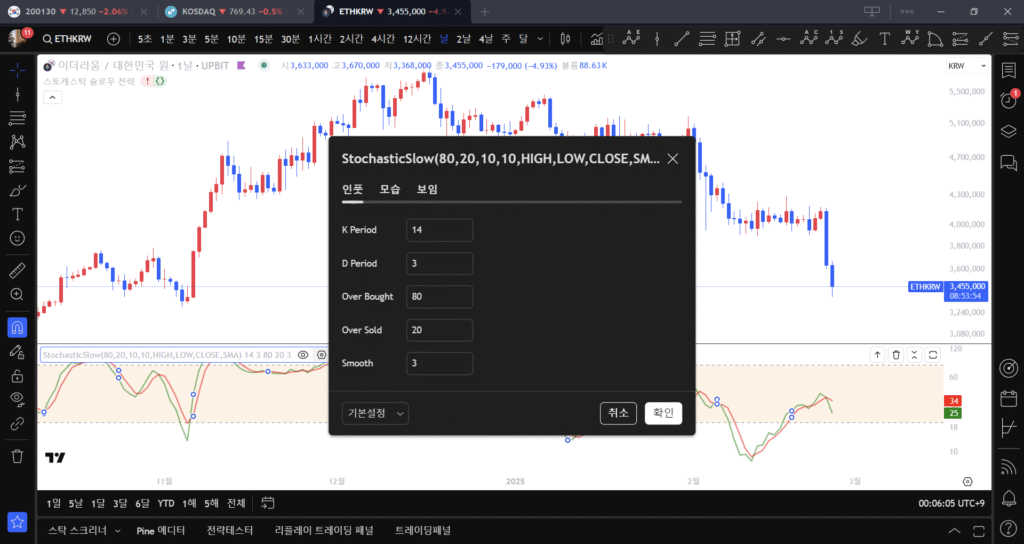The height and width of the screenshot is (544, 1024).
Task: Click the K Period input field
Action: [x=440, y=230]
